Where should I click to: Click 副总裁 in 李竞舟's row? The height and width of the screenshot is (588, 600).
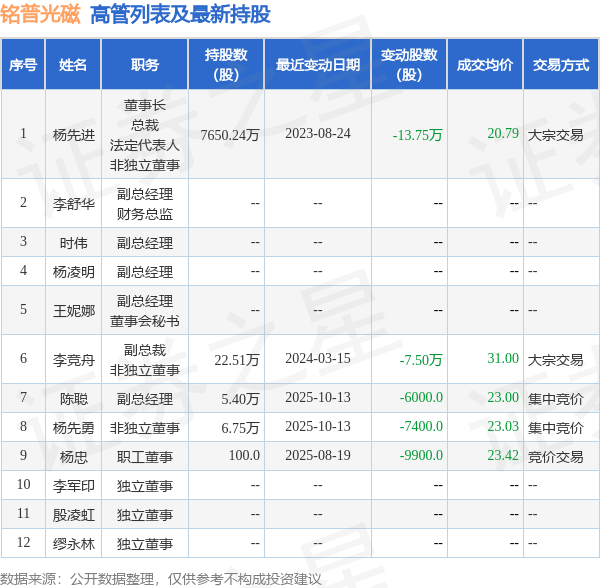tap(145, 350)
